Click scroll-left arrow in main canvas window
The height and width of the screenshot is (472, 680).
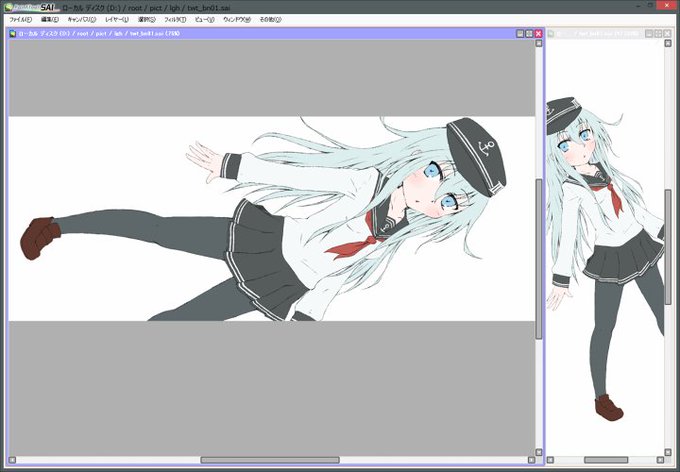click(x=12, y=460)
